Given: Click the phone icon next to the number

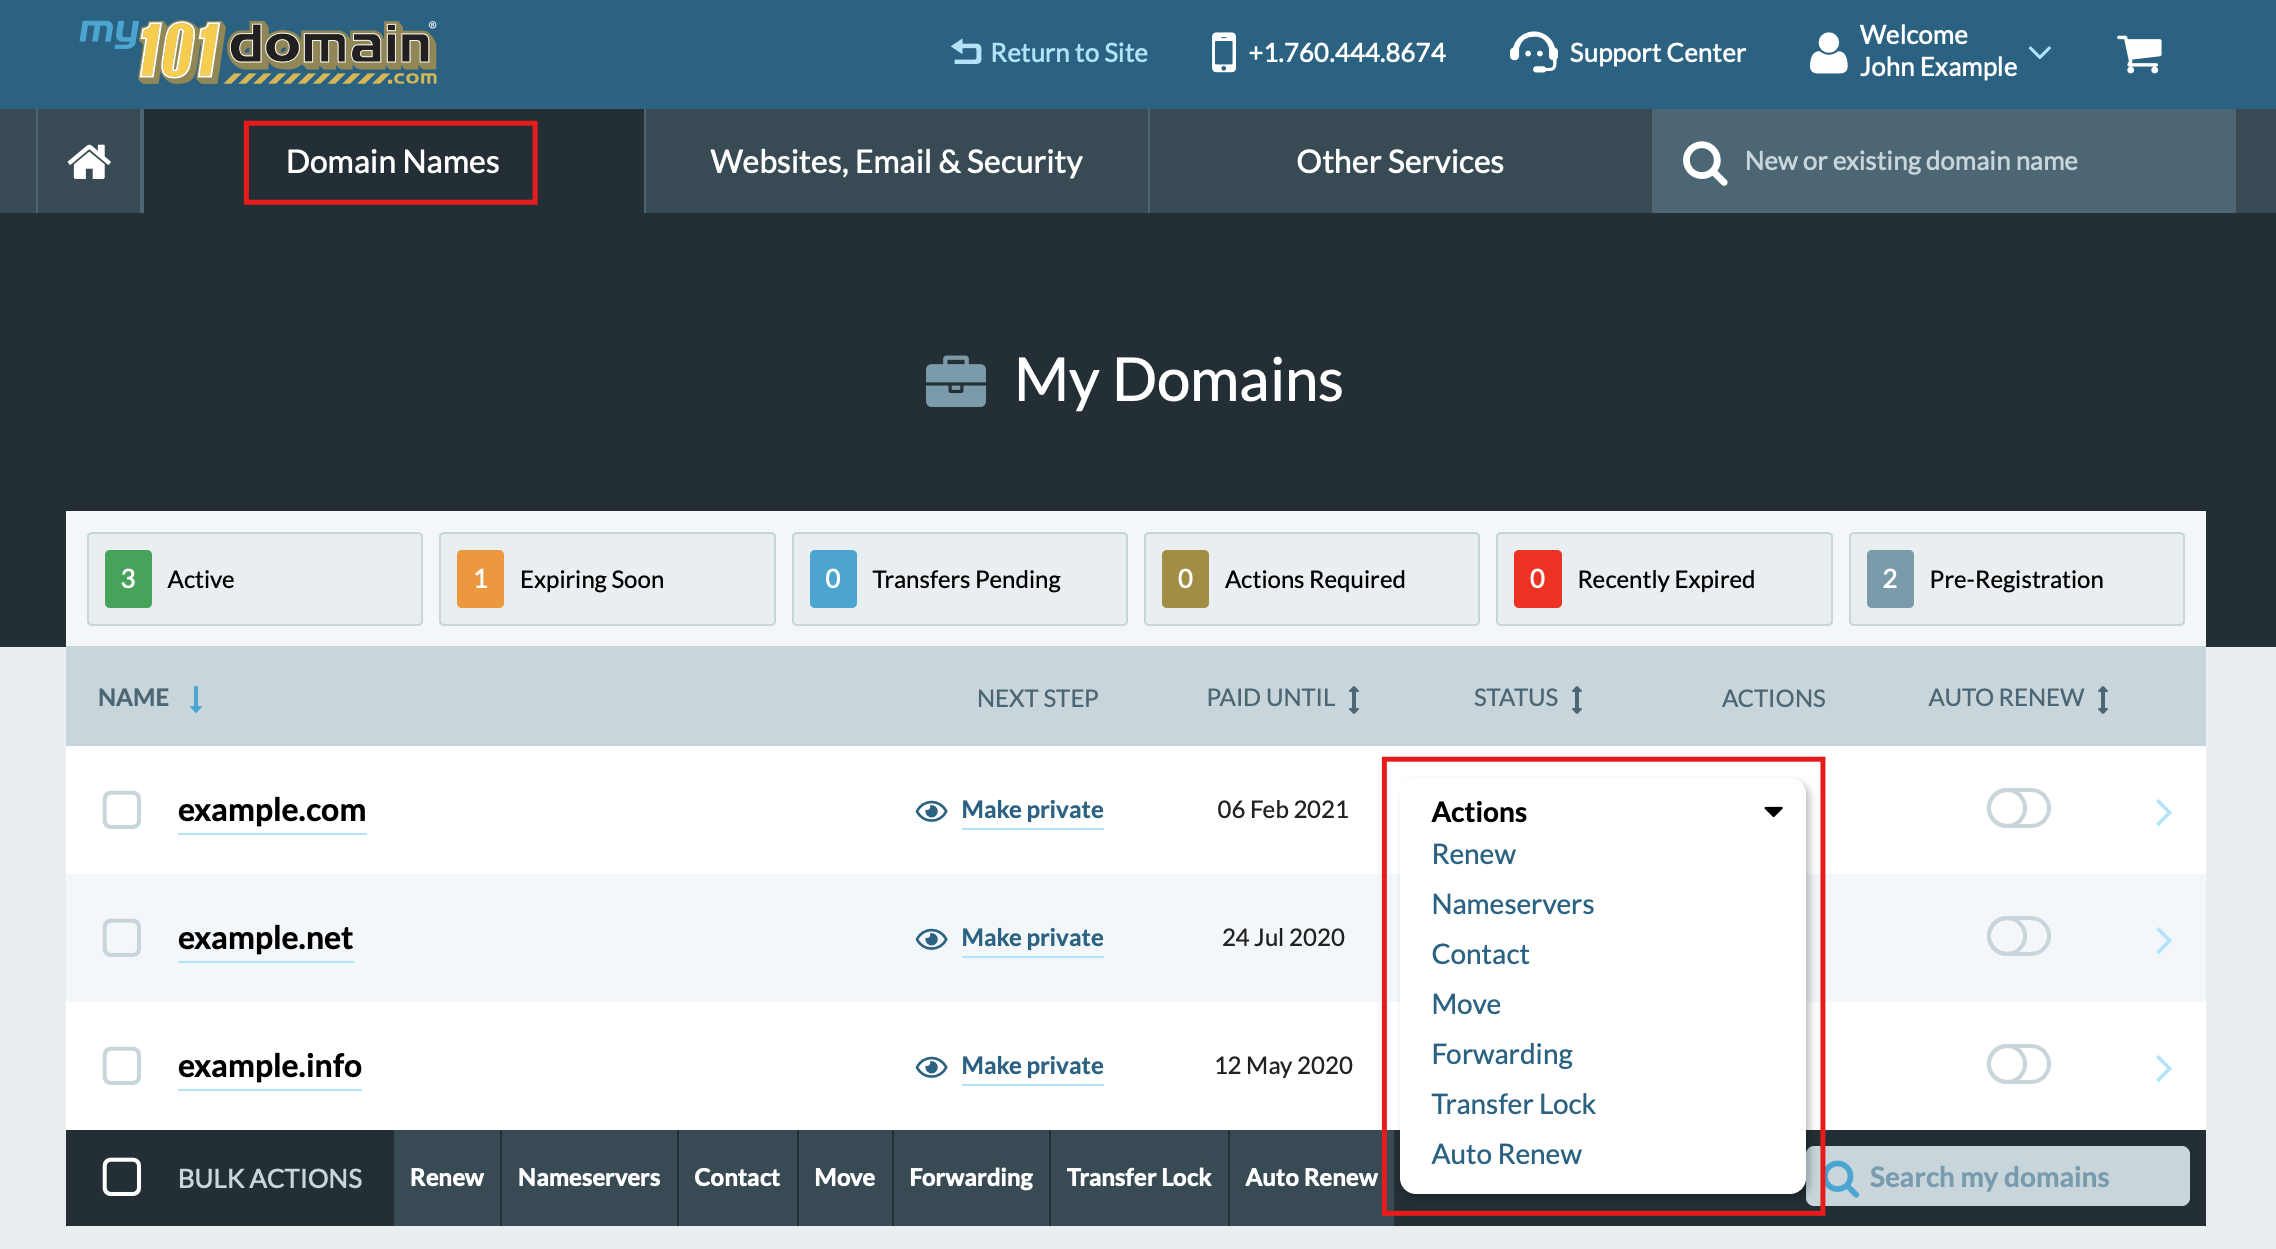Looking at the screenshot, I should [x=1222, y=52].
